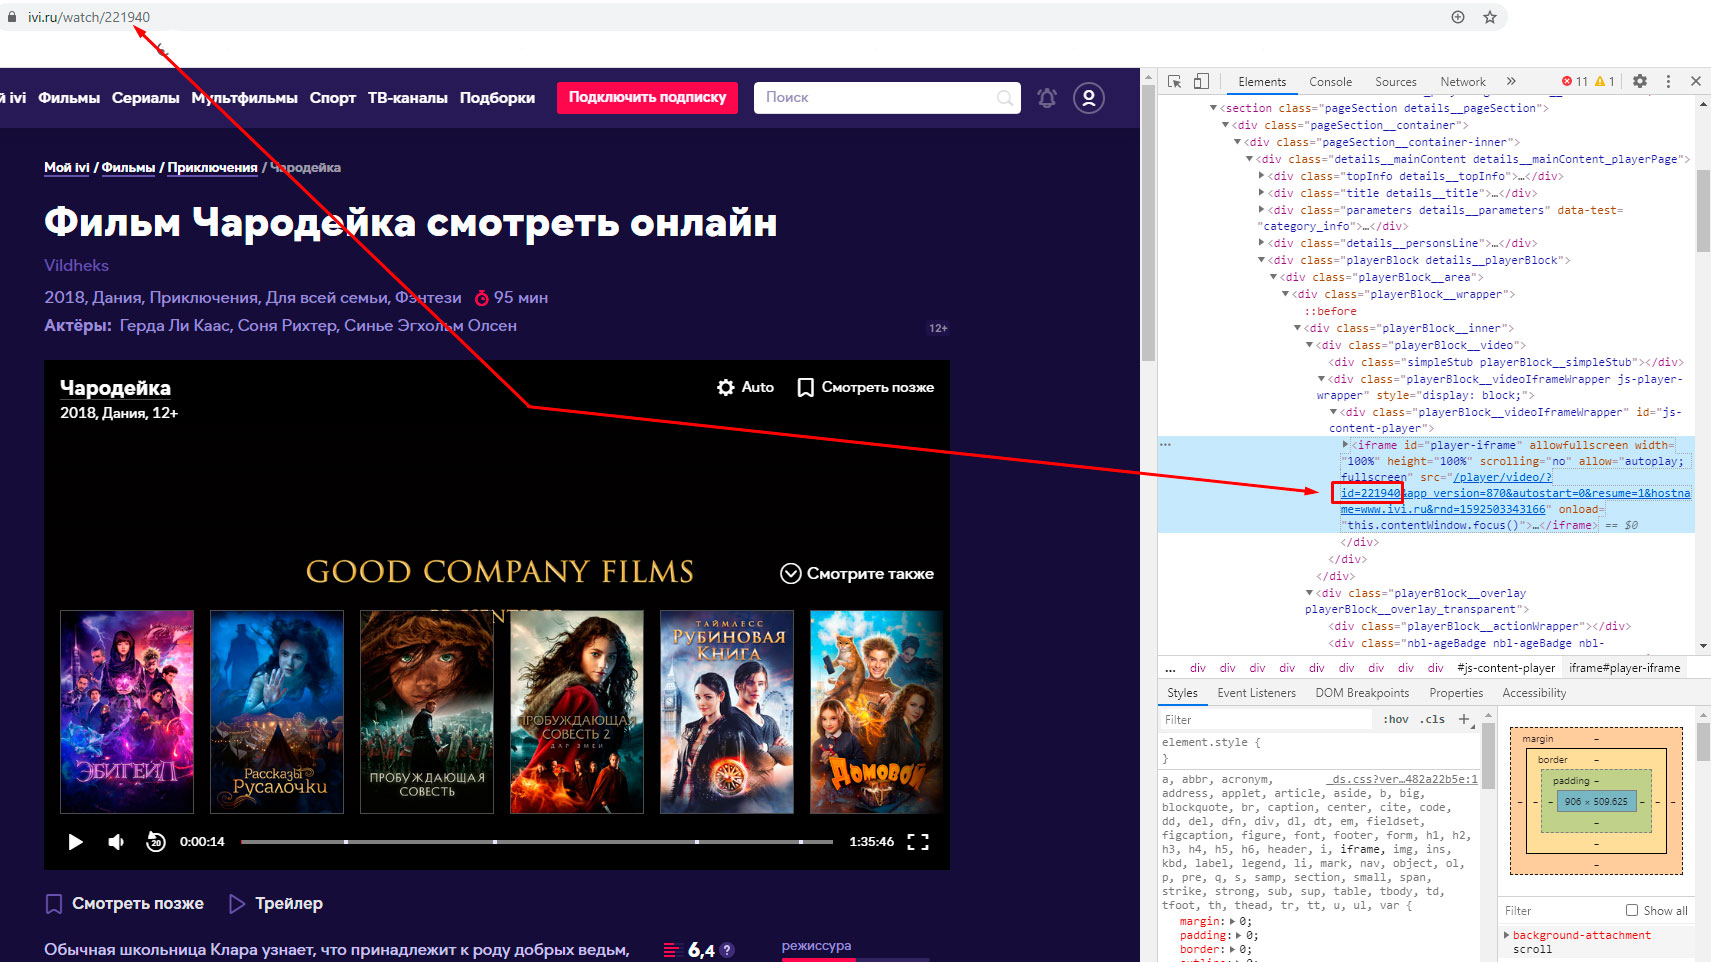The height and width of the screenshot is (962, 1711).
Task: Open the Рубиновая книга movie poster
Action: [727, 712]
